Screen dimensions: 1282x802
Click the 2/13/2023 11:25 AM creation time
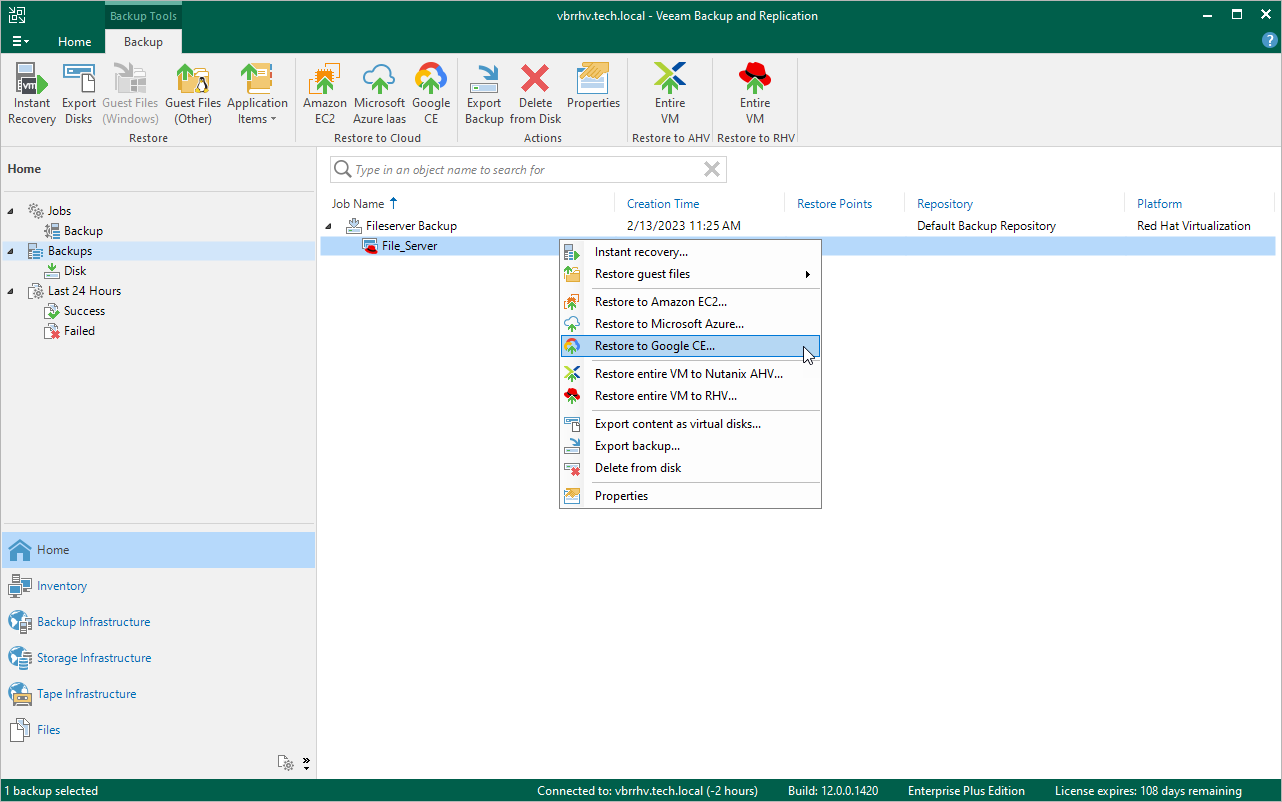pyautogui.click(x=684, y=226)
